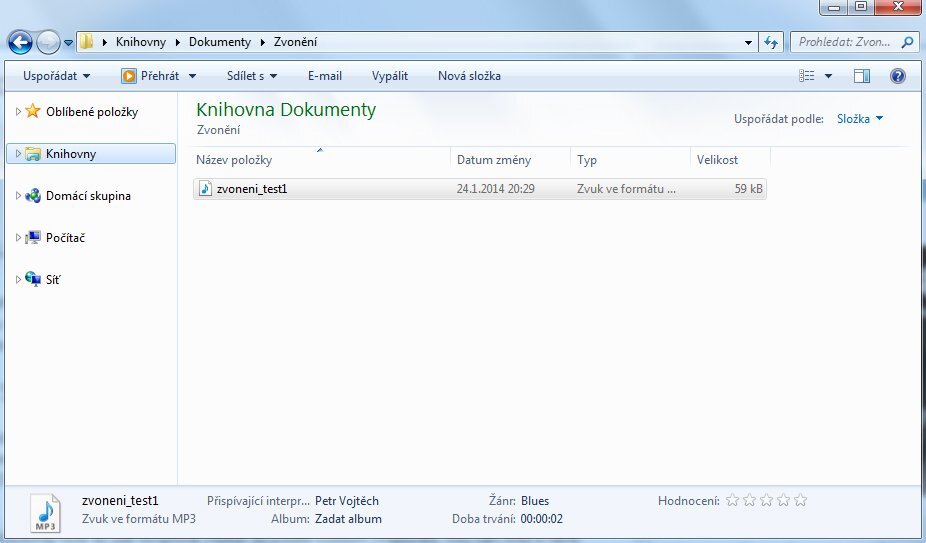
Task: Open help with the question mark
Action: [898, 76]
